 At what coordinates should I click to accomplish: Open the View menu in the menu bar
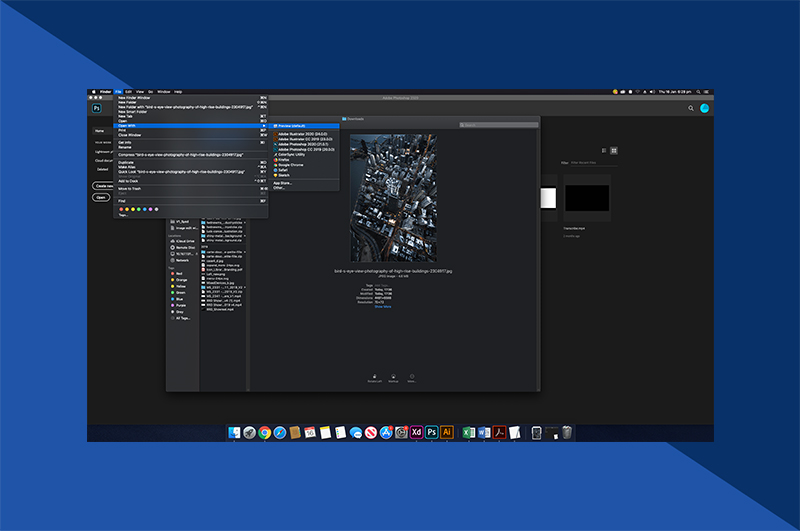pyautogui.click(x=140, y=92)
